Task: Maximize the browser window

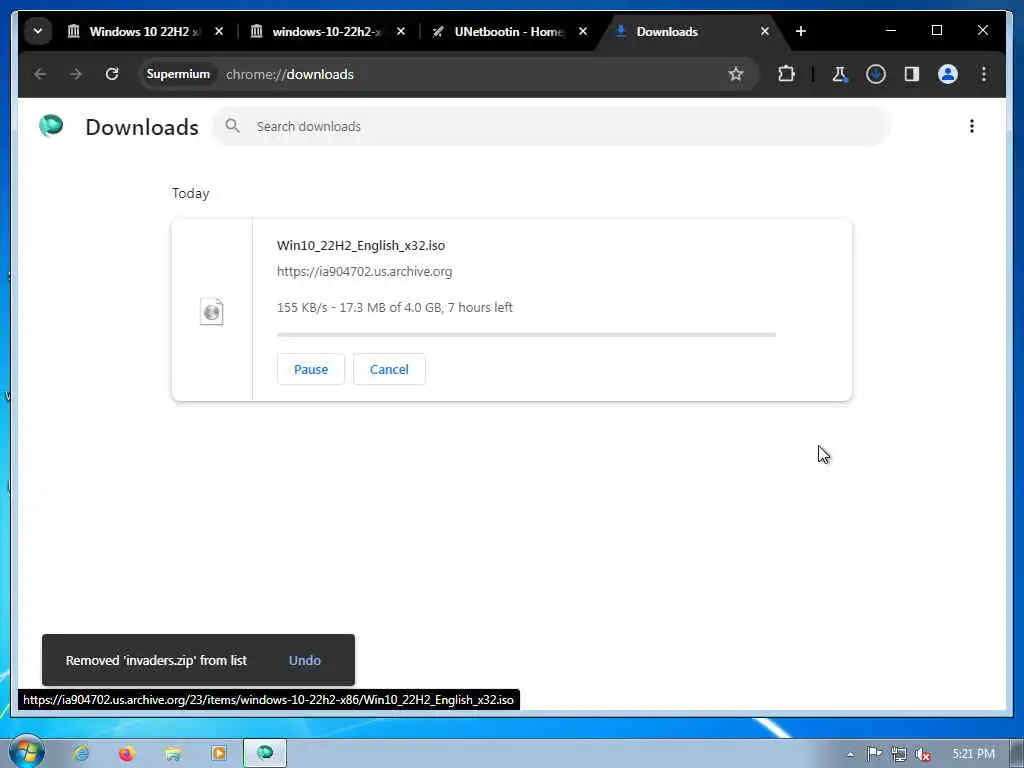Action: 936,31
